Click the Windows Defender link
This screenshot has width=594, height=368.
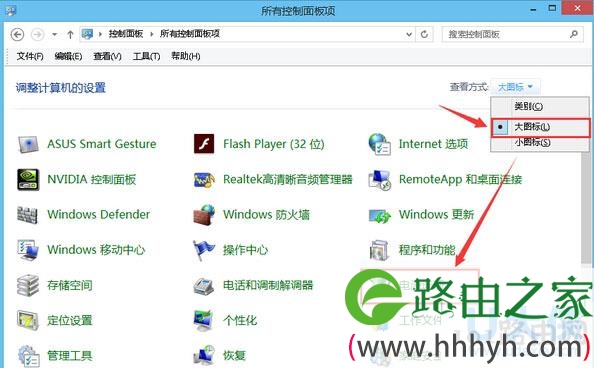coord(98,215)
